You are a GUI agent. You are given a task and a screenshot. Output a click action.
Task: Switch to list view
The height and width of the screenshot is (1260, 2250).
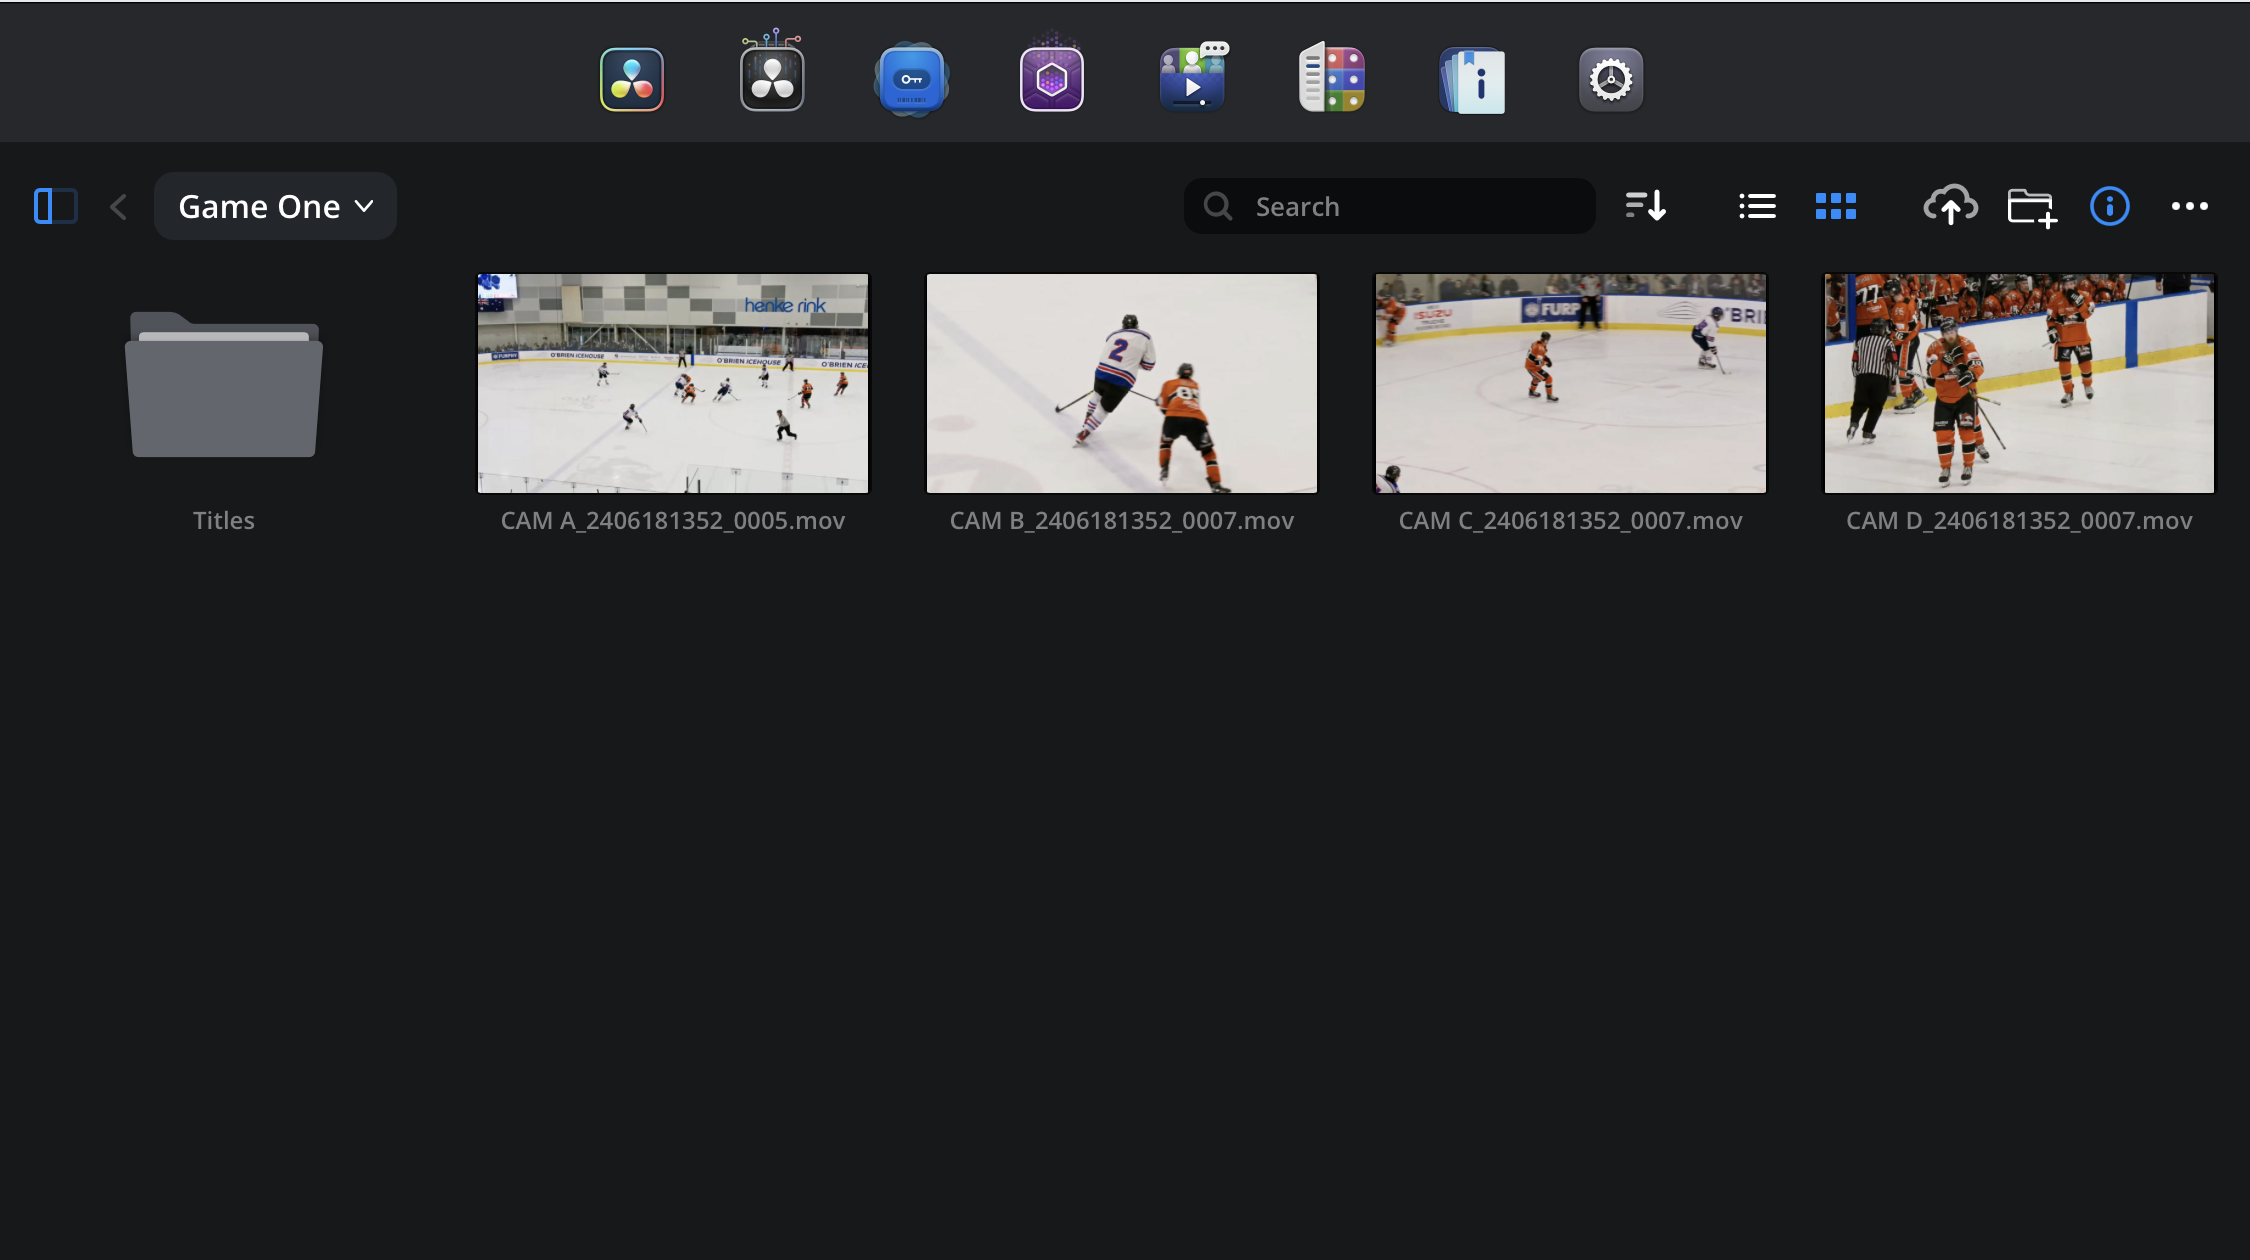point(1757,206)
